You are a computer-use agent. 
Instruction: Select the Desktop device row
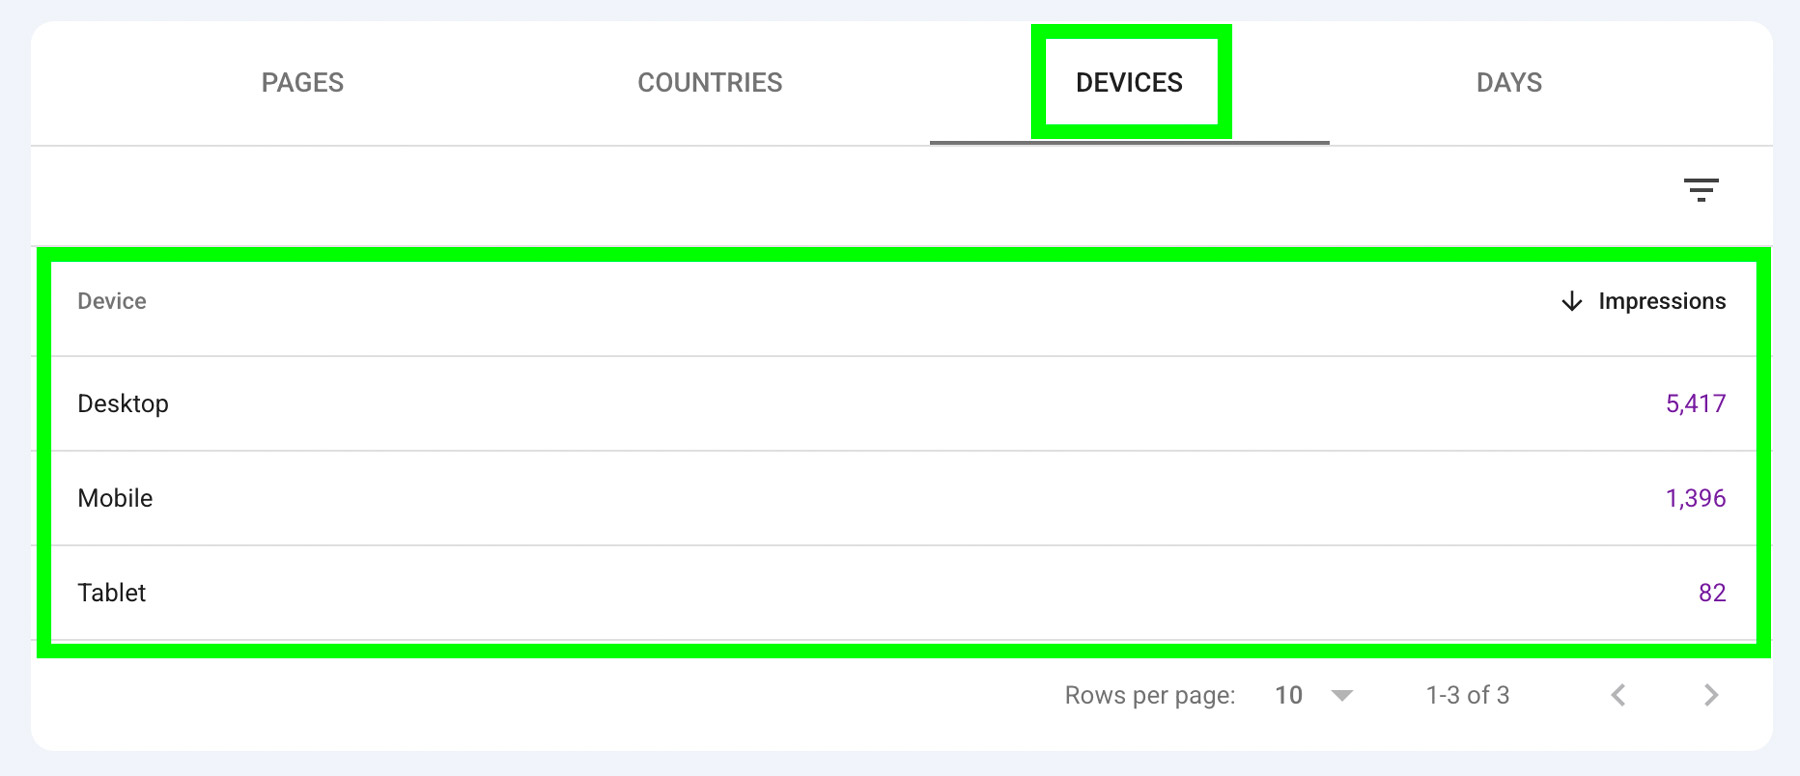coord(902,404)
